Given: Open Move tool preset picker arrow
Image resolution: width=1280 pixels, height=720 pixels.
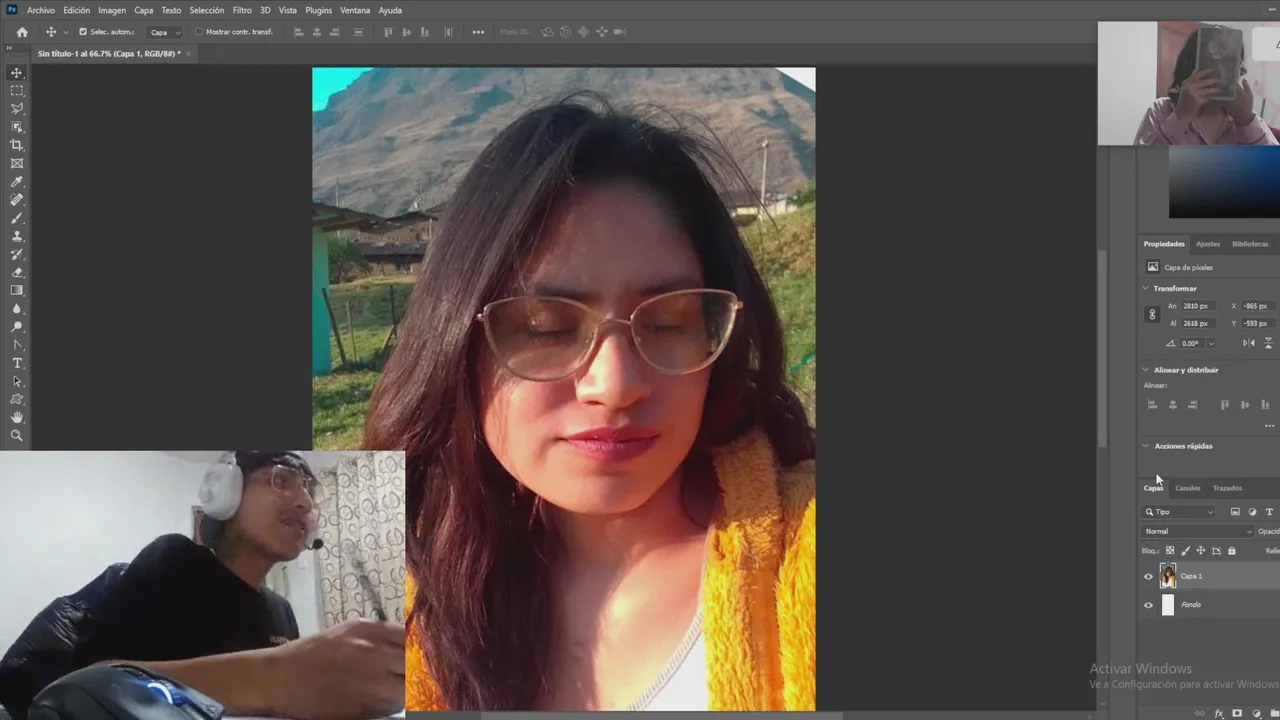Looking at the screenshot, I should tap(66, 32).
